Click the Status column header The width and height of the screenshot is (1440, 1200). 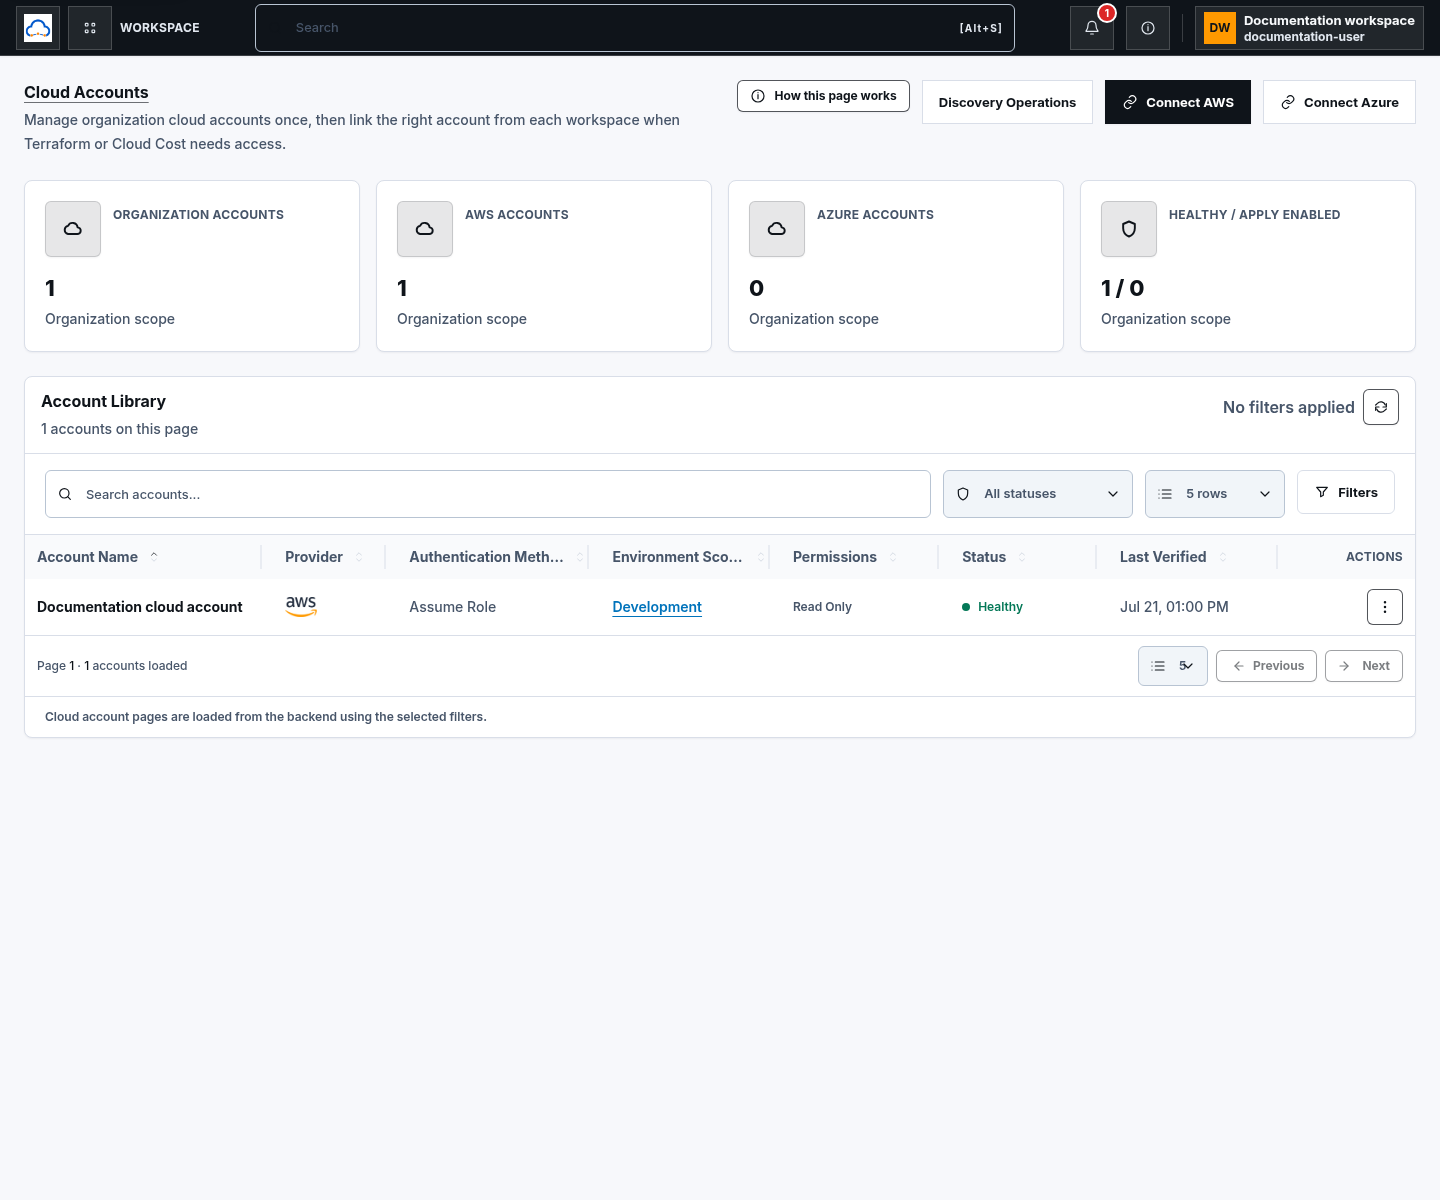click(x=984, y=557)
